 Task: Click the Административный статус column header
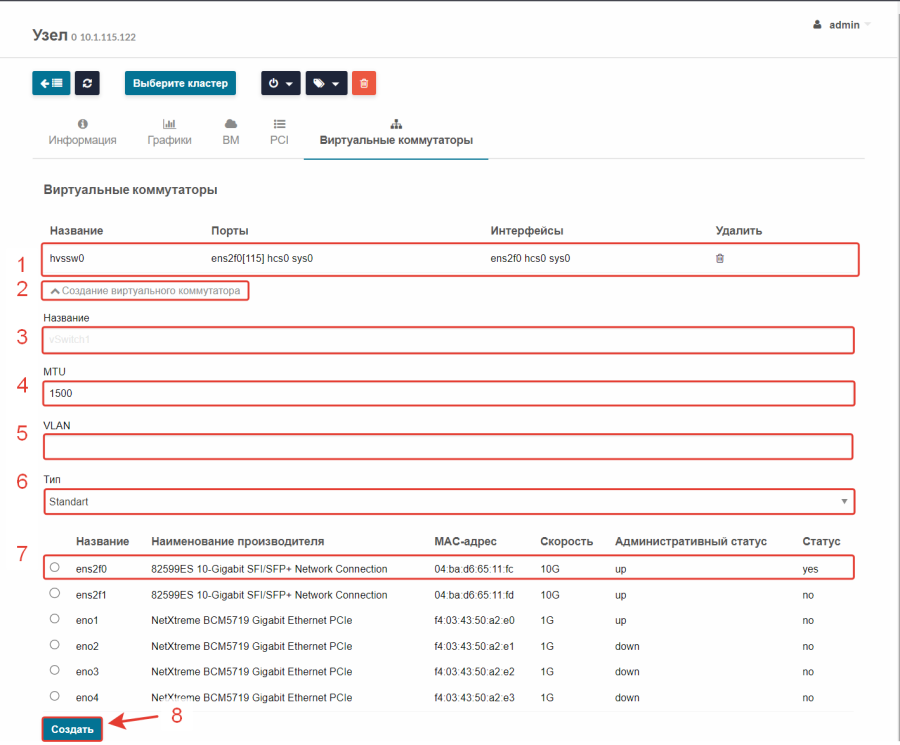coord(690,541)
